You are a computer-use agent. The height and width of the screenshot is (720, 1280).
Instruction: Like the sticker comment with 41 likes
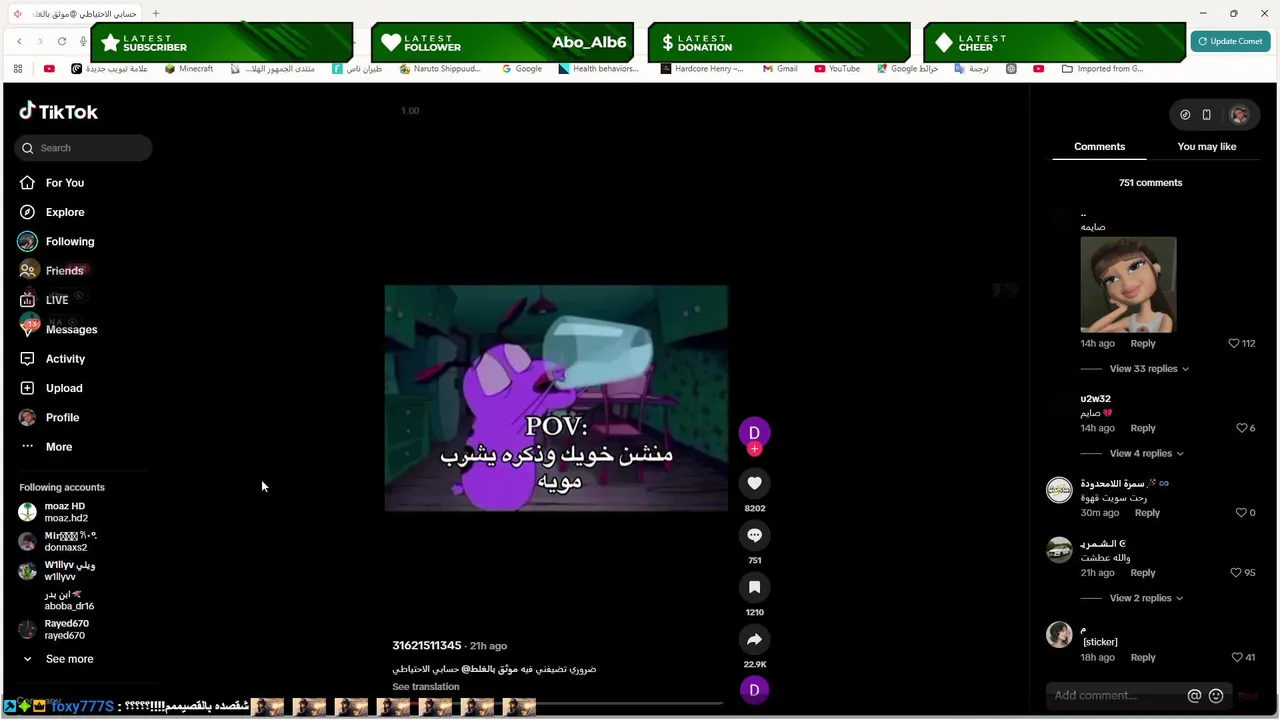1238,658
